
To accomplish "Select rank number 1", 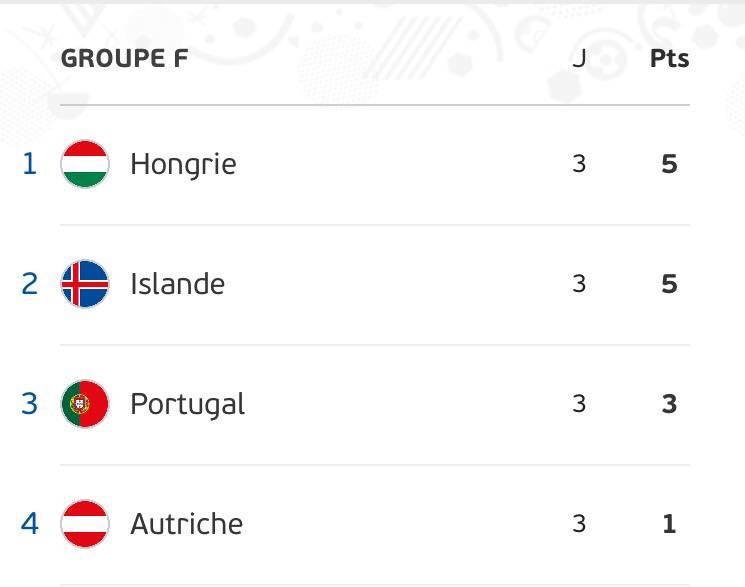I will (x=29, y=164).
